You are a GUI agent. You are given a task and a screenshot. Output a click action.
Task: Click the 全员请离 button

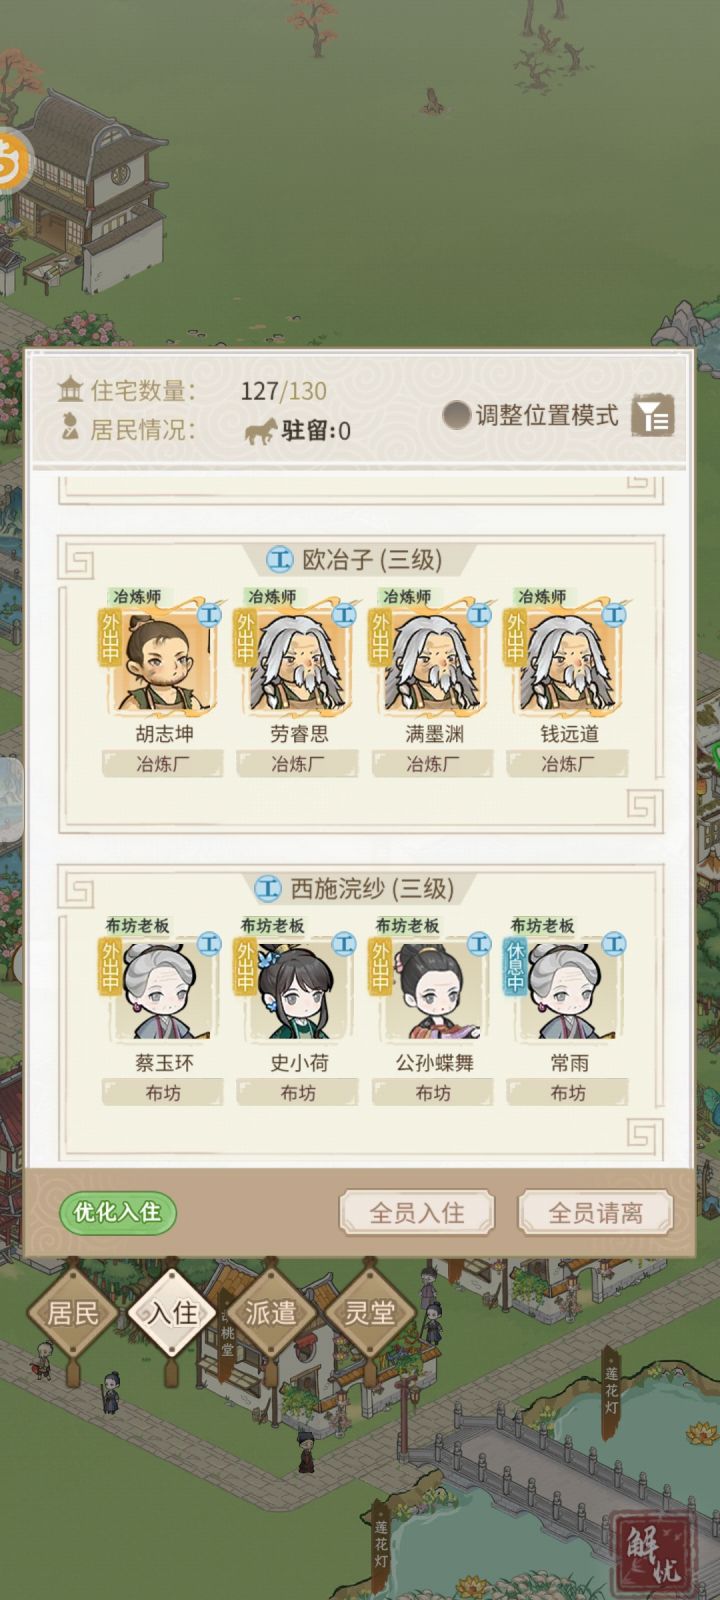coord(595,1213)
